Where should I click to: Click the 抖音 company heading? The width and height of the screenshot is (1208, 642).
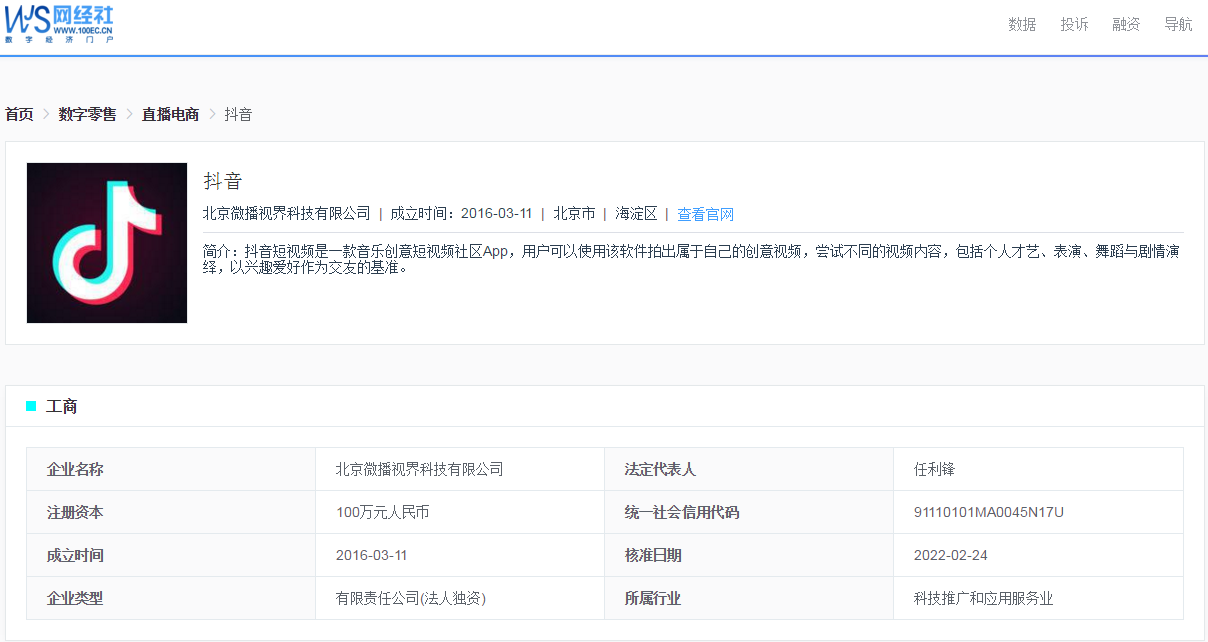223,181
